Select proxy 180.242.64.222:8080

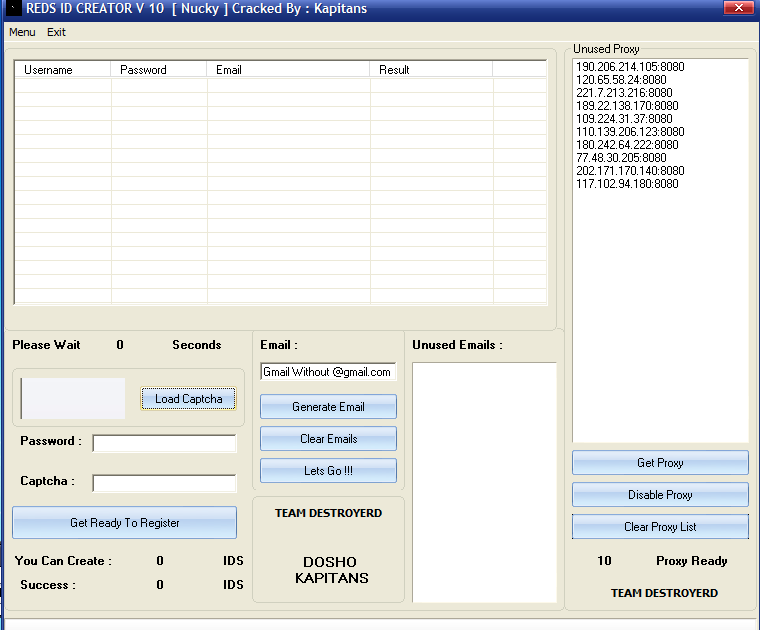(x=627, y=145)
